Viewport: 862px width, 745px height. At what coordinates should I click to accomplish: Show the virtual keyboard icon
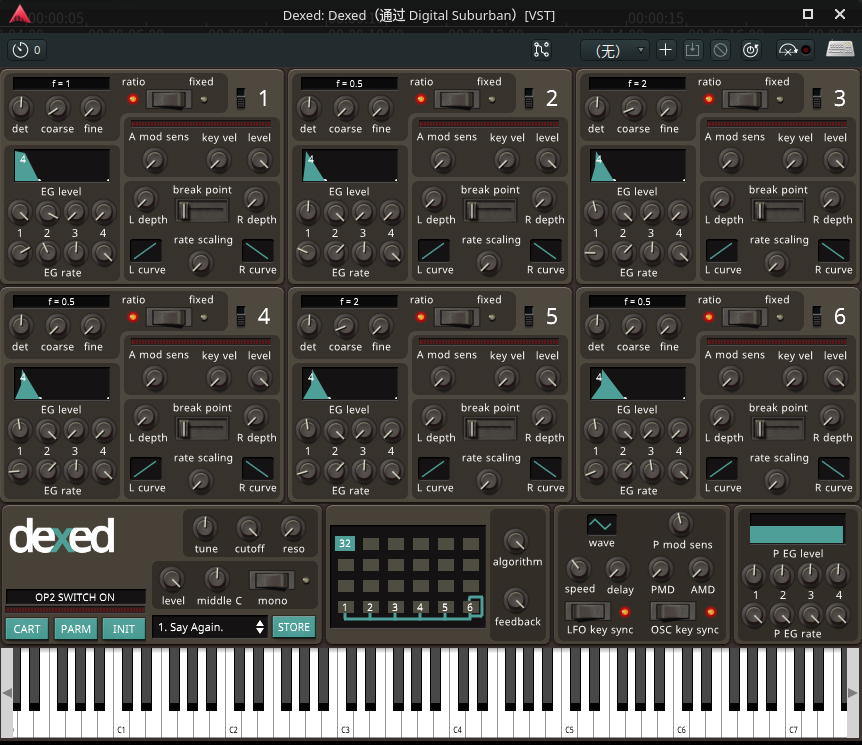point(840,49)
